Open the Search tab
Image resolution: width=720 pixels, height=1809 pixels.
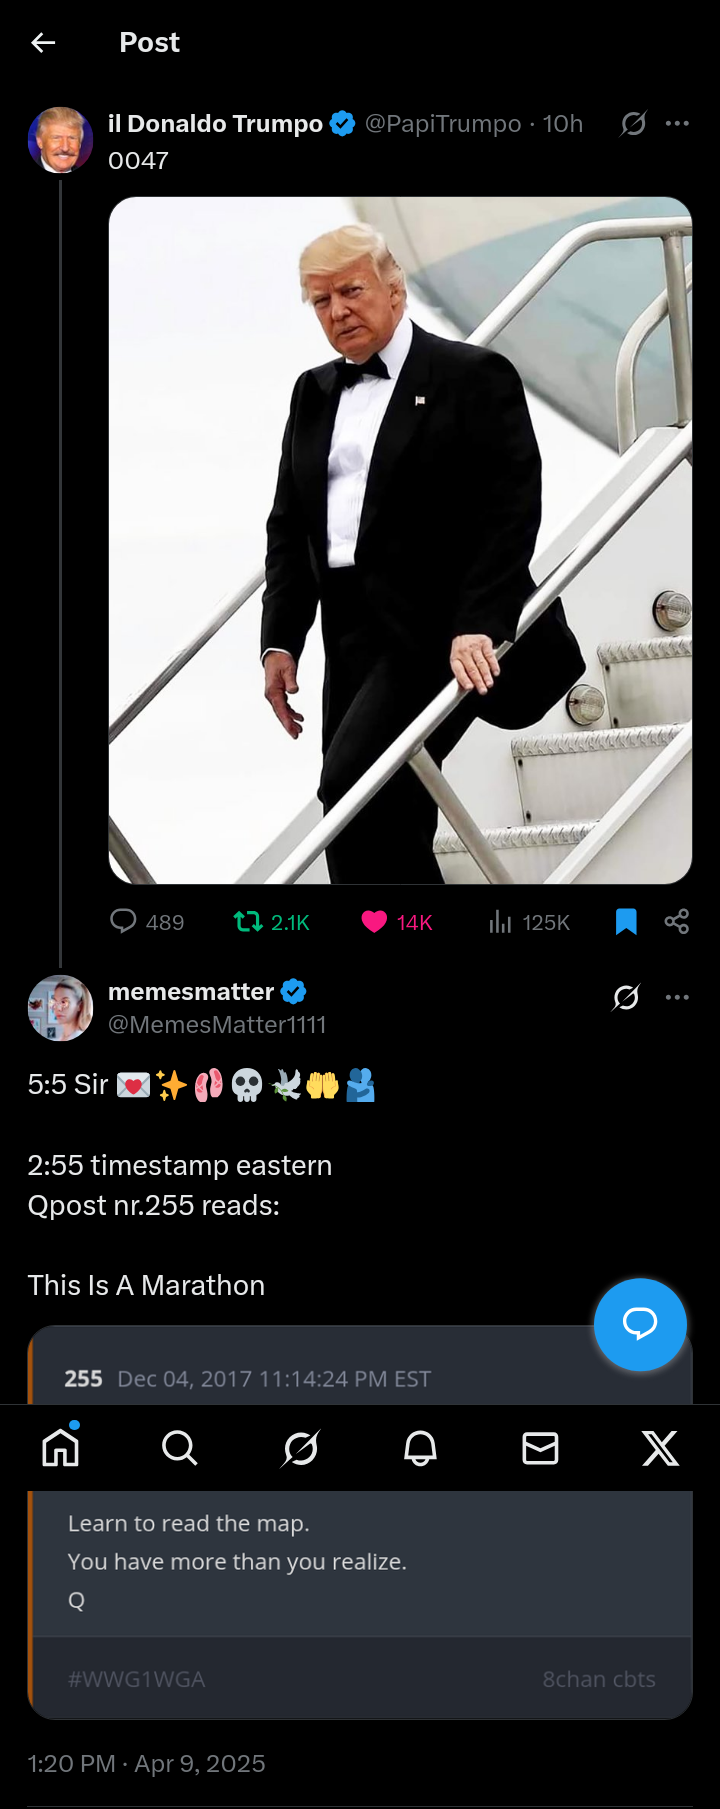(x=180, y=1447)
